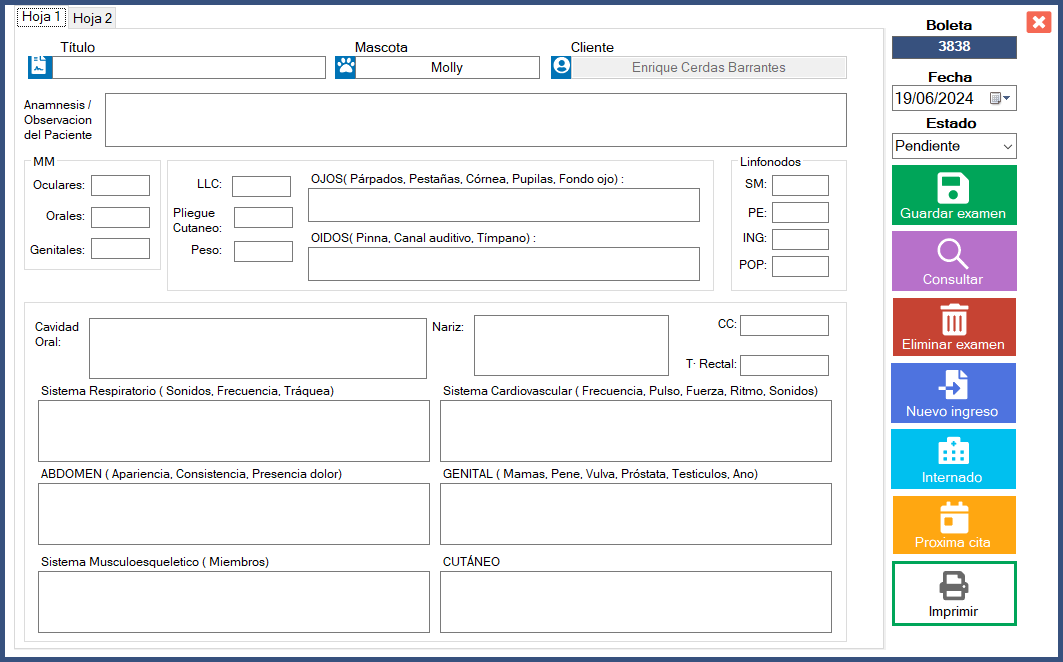Click the paw icon next to Mascota
Image resolution: width=1063 pixels, height=662 pixels.
346,67
